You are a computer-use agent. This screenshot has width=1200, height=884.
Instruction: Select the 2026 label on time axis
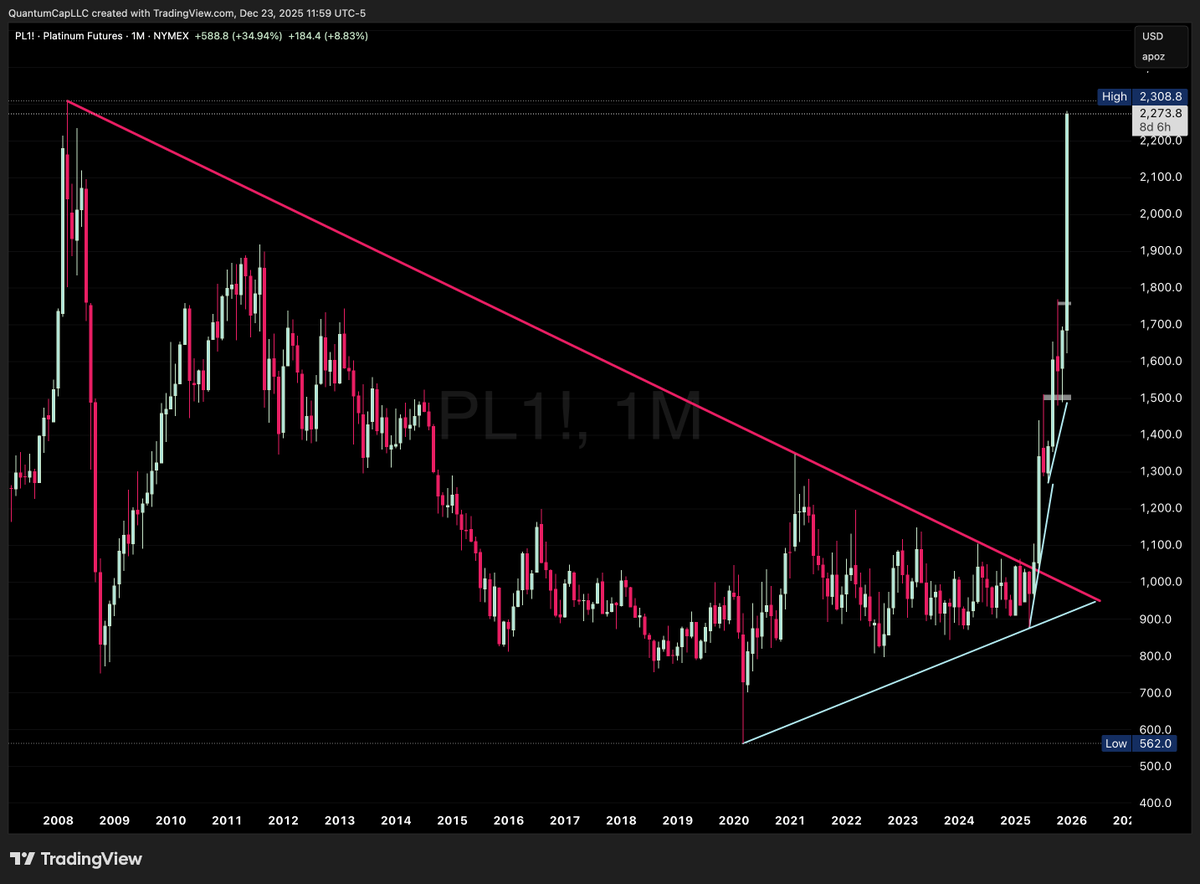(1071, 820)
